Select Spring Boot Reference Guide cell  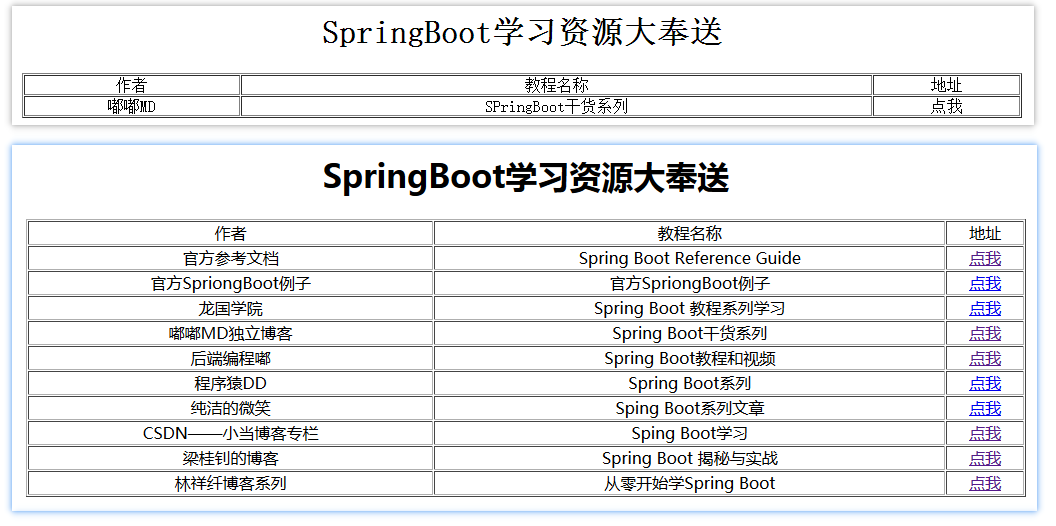[x=690, y=259]
